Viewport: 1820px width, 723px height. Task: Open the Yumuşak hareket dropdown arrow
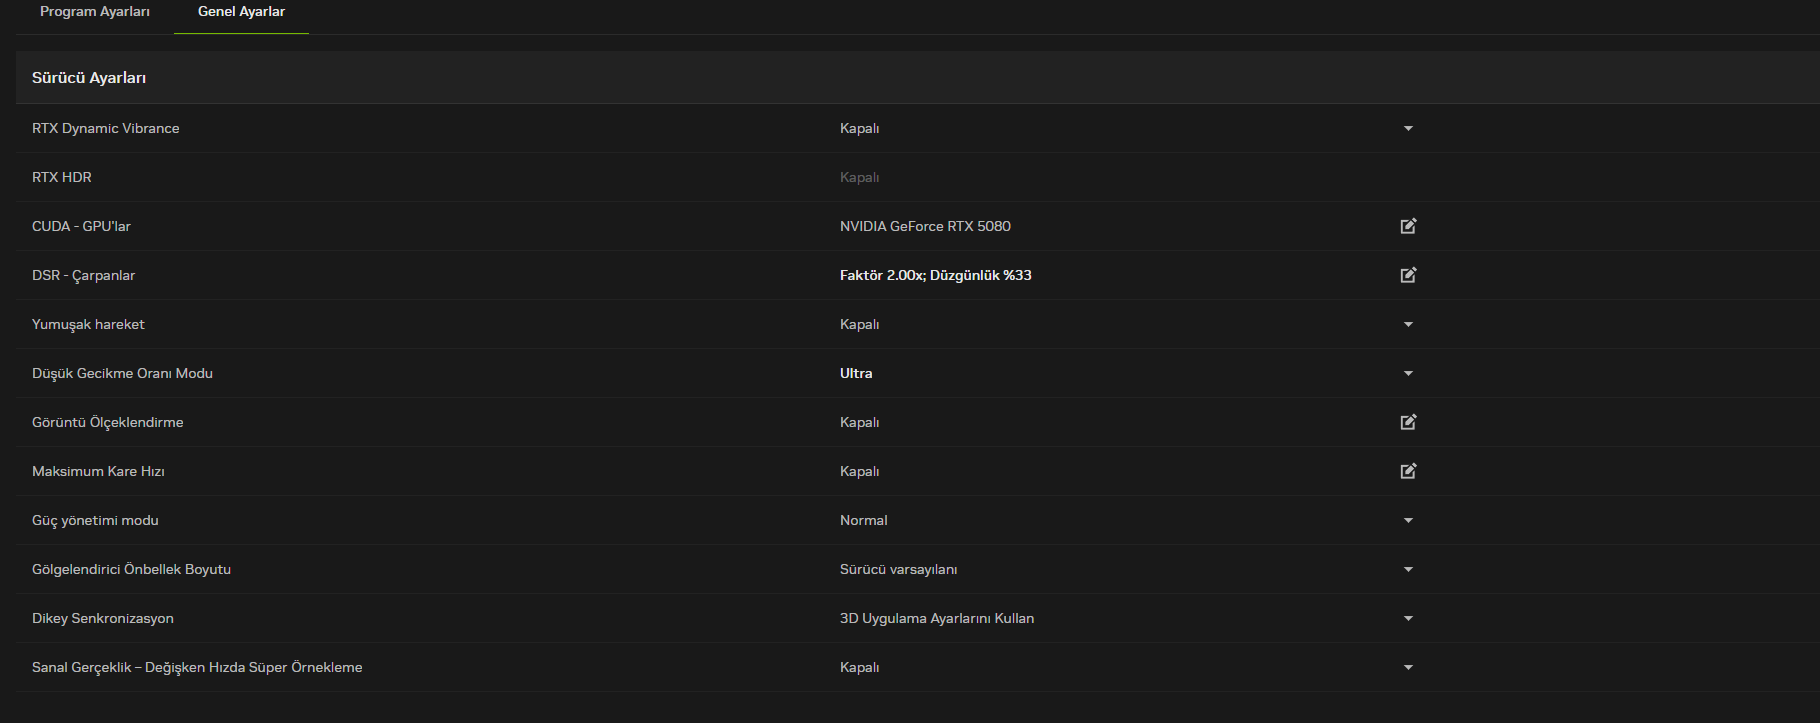click(1408, 324)
